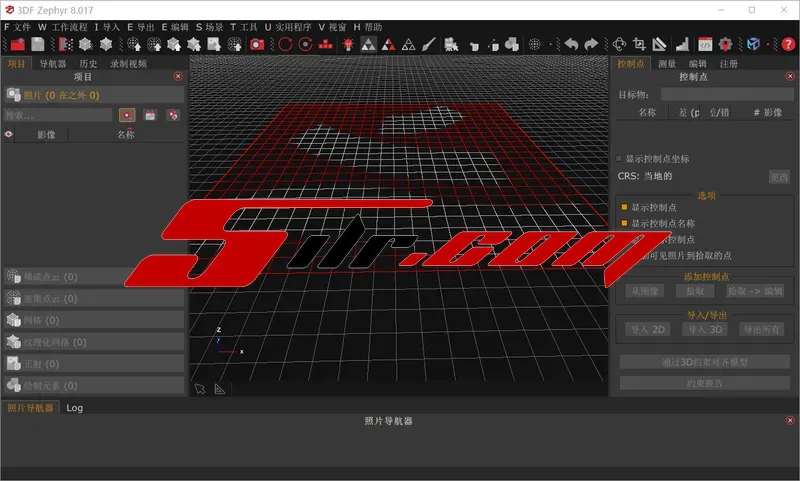The height and width of the screenshot is (481, 800).
Task: Switch to the 测量 tab
Action: pyautogui.click(x=667, y=64)
